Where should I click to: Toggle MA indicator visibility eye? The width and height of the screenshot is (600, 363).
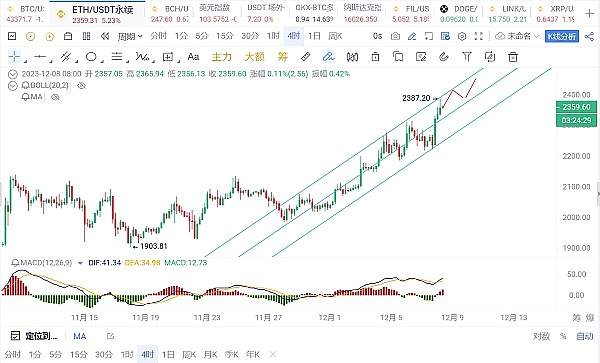pyautogui.click(x=55, y=97)
